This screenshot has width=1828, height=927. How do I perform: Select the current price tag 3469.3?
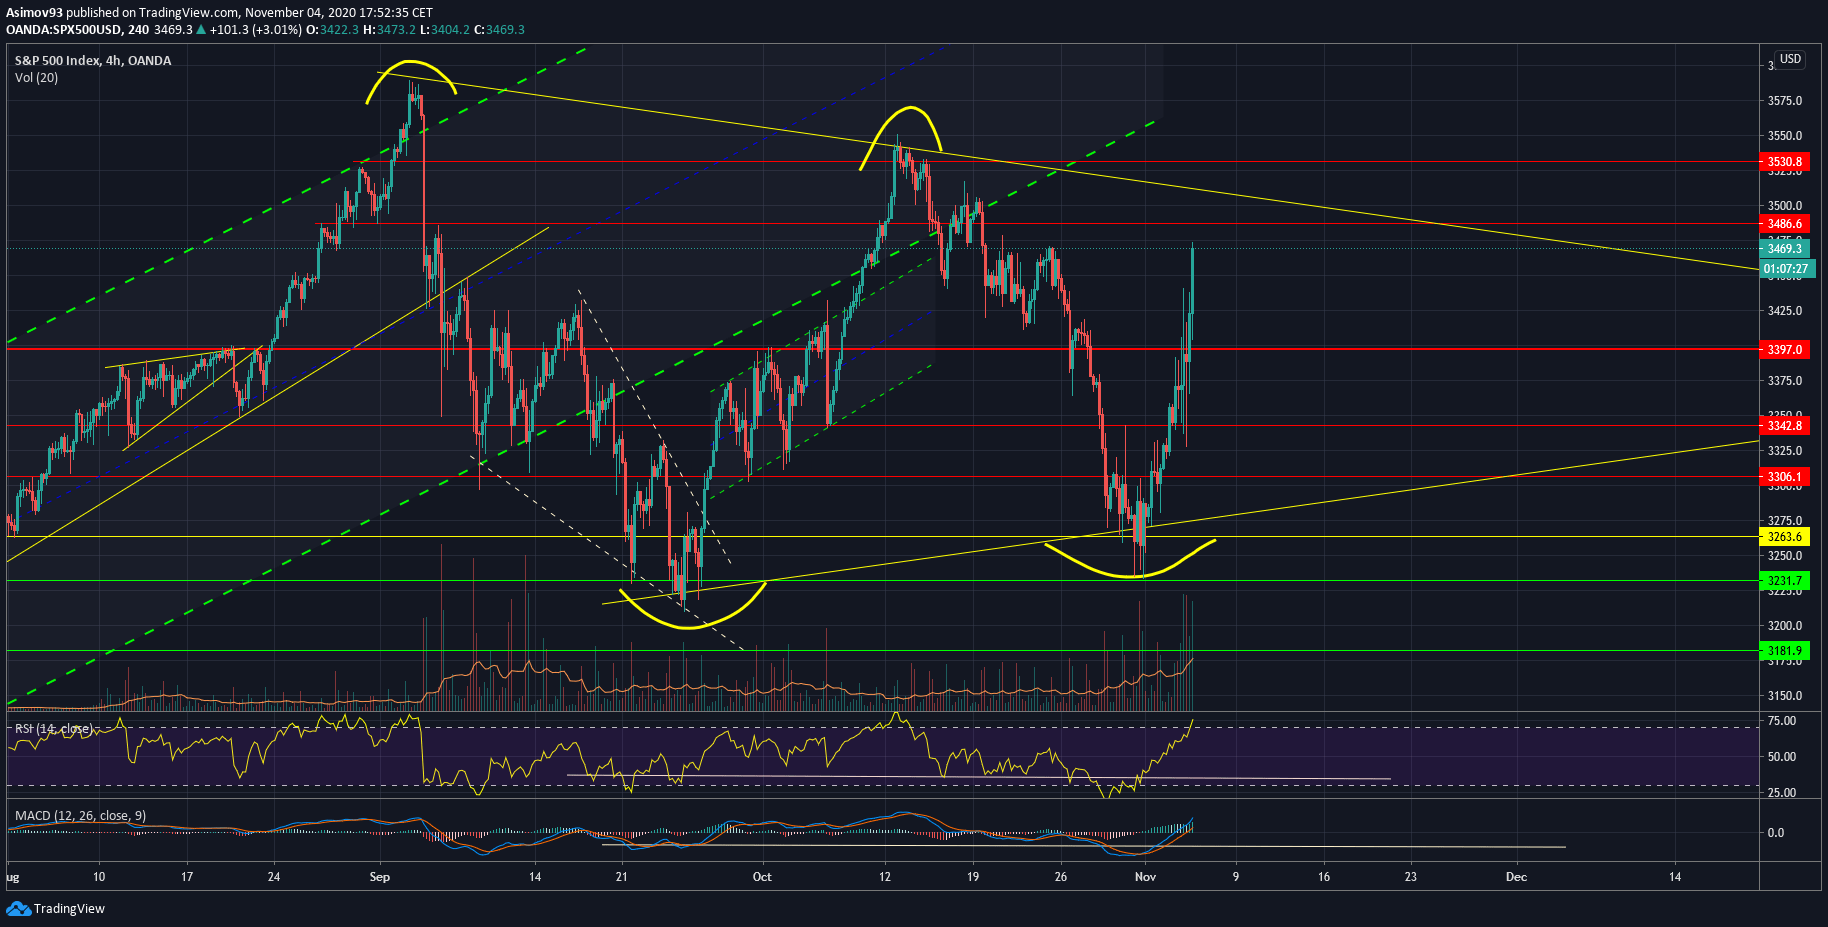pyautogui.click(x=1784, y=249)
